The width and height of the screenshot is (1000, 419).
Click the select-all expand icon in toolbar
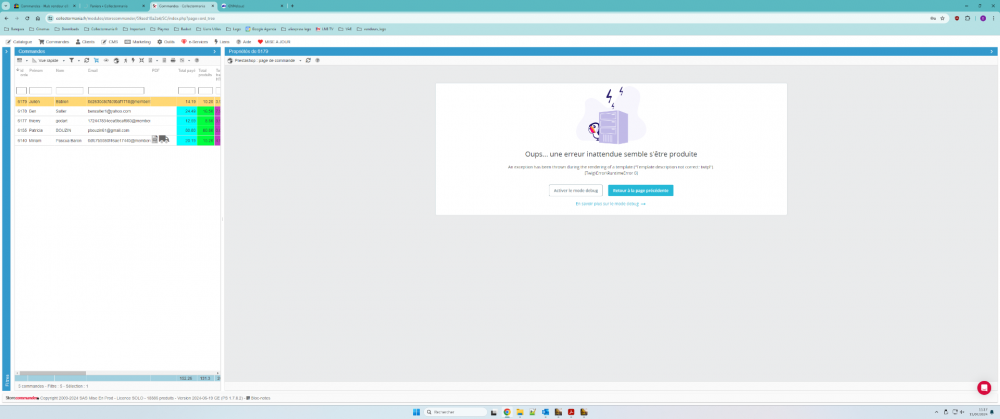click(x=141, y=60)
